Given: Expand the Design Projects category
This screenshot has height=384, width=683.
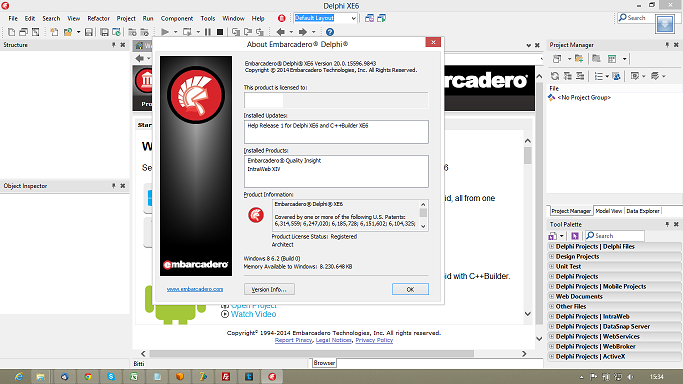Looking at the screenshot, I should point(551,256).
